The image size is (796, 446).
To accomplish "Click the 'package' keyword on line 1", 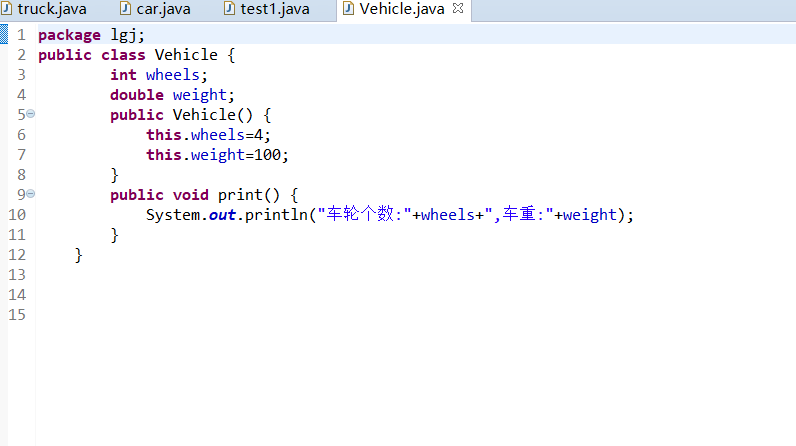I will click(x=70, y=36).
